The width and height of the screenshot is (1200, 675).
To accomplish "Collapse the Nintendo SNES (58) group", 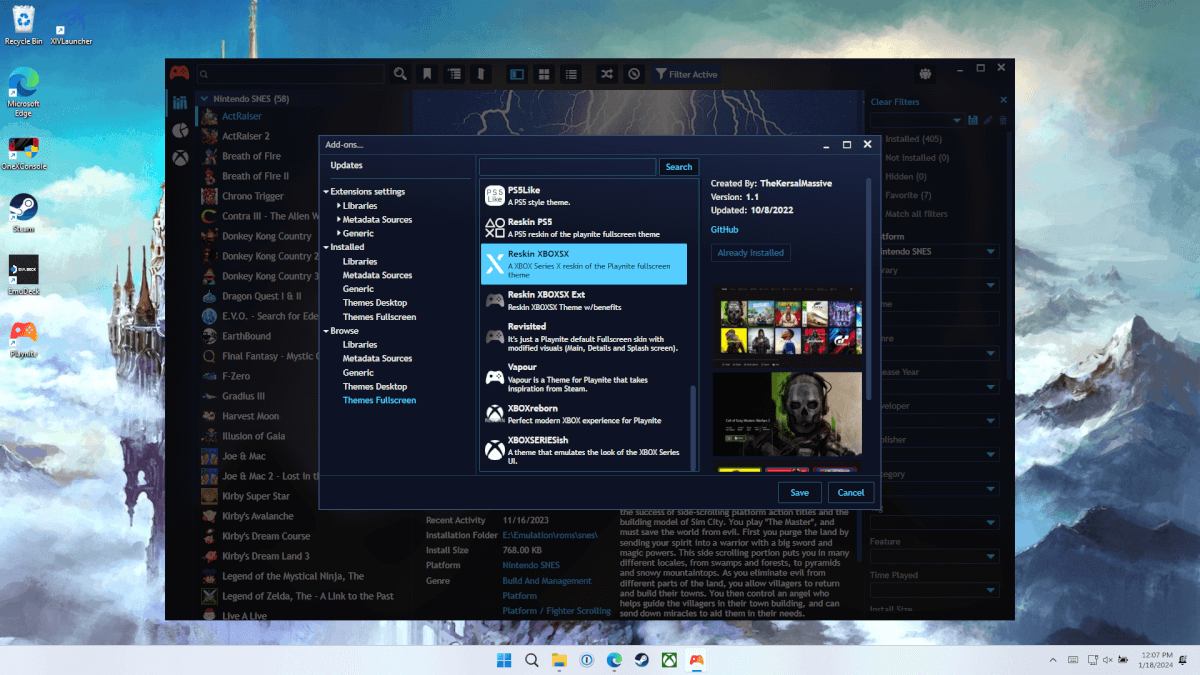I will [x=204, y=99].
